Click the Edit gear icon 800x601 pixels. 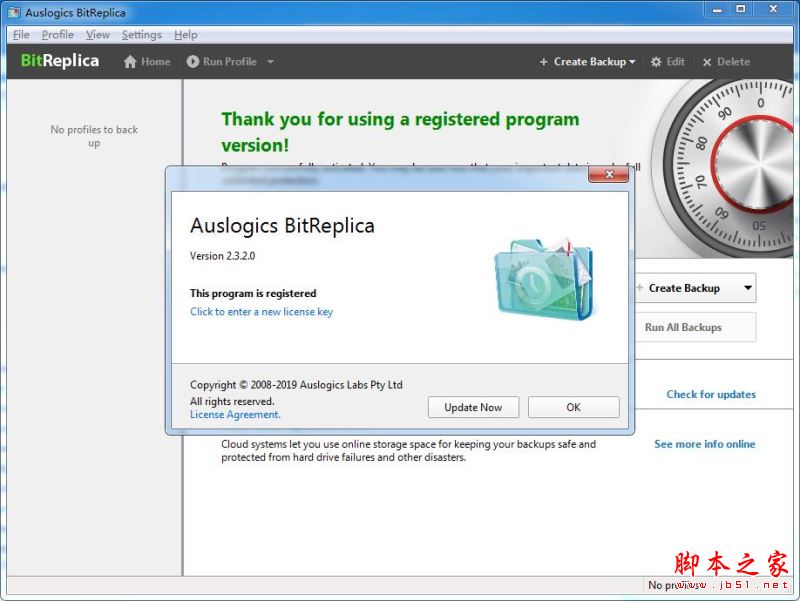coord(656,62)
